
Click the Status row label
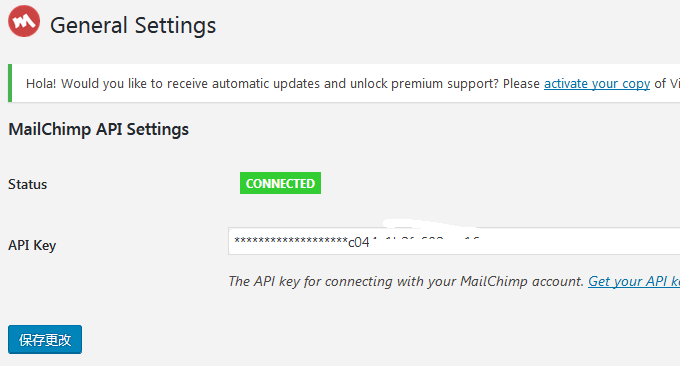[27, 184]
